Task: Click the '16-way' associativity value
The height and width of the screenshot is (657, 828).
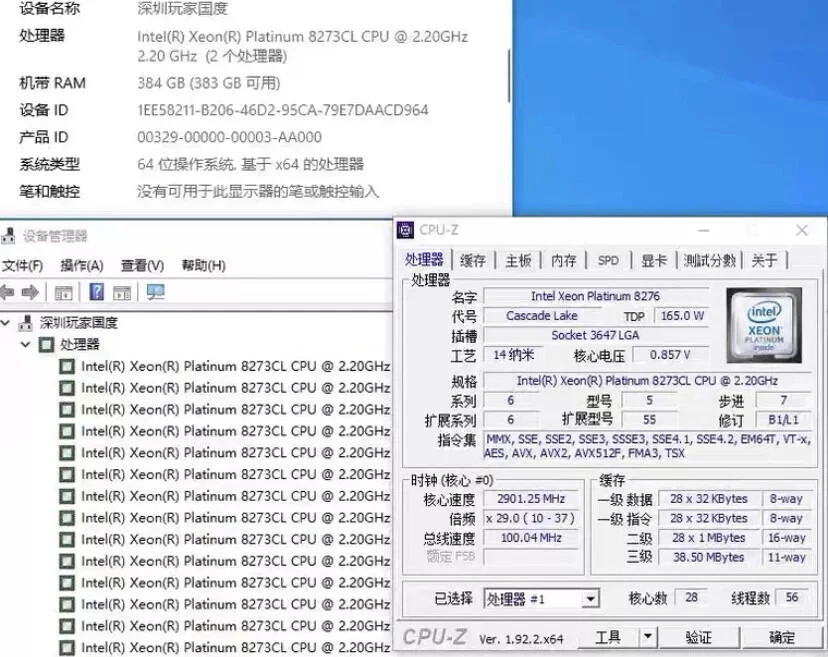Action: (786, 538)
